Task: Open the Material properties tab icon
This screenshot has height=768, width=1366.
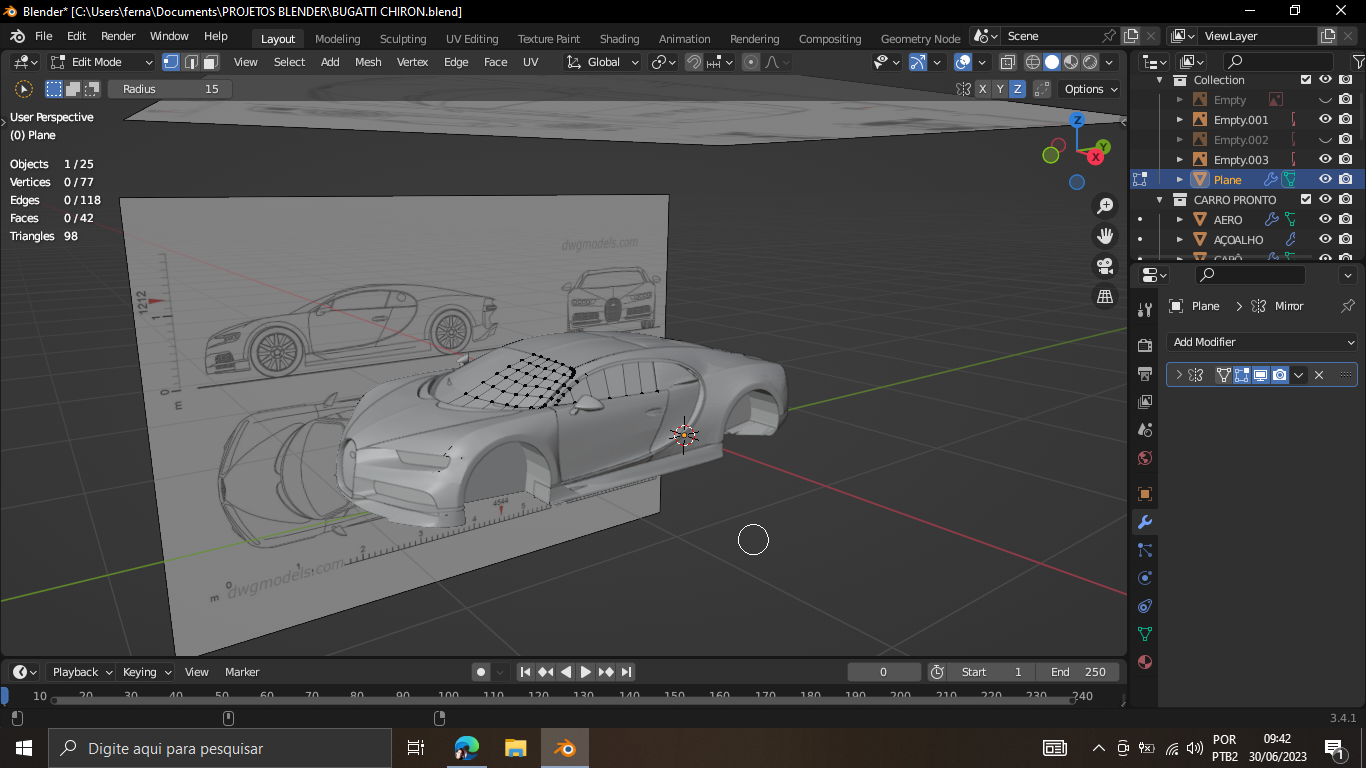Action: (x=1145, y=662)
